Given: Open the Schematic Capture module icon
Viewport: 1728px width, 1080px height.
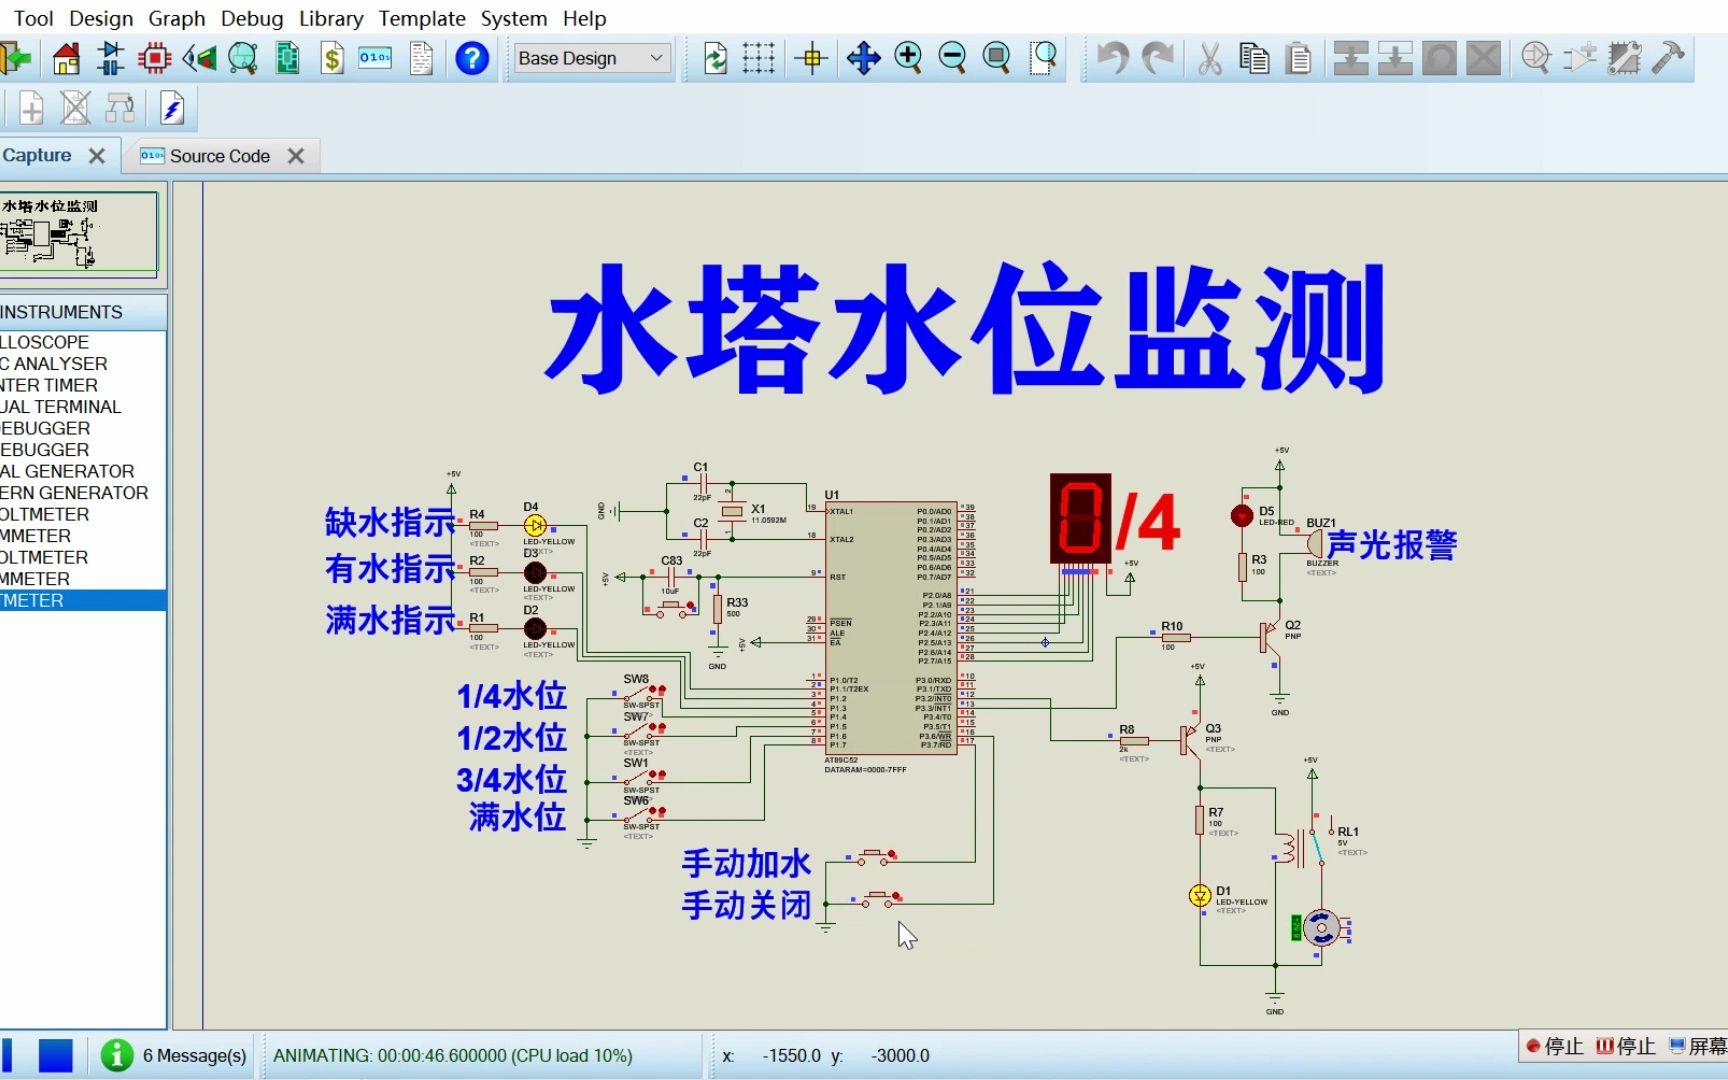Looking at the screenshot, I should click(110, 58).
